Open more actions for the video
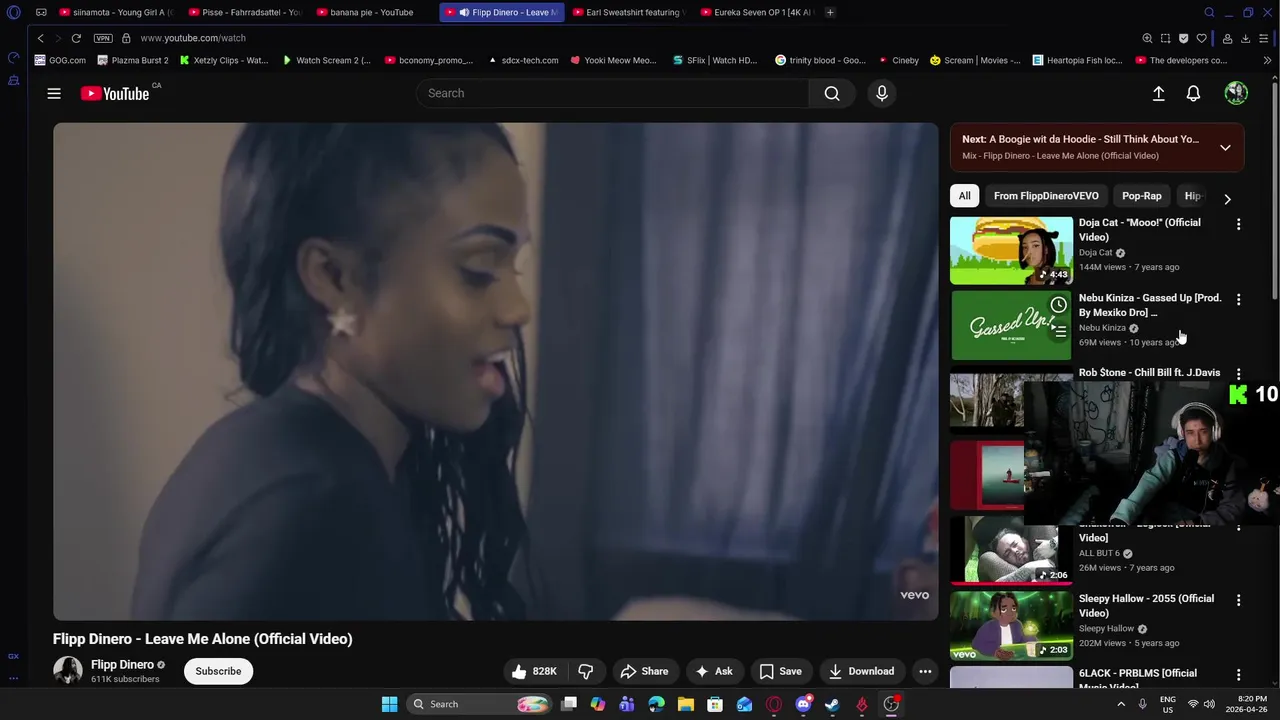1280x720 pixels. point(925,671)
